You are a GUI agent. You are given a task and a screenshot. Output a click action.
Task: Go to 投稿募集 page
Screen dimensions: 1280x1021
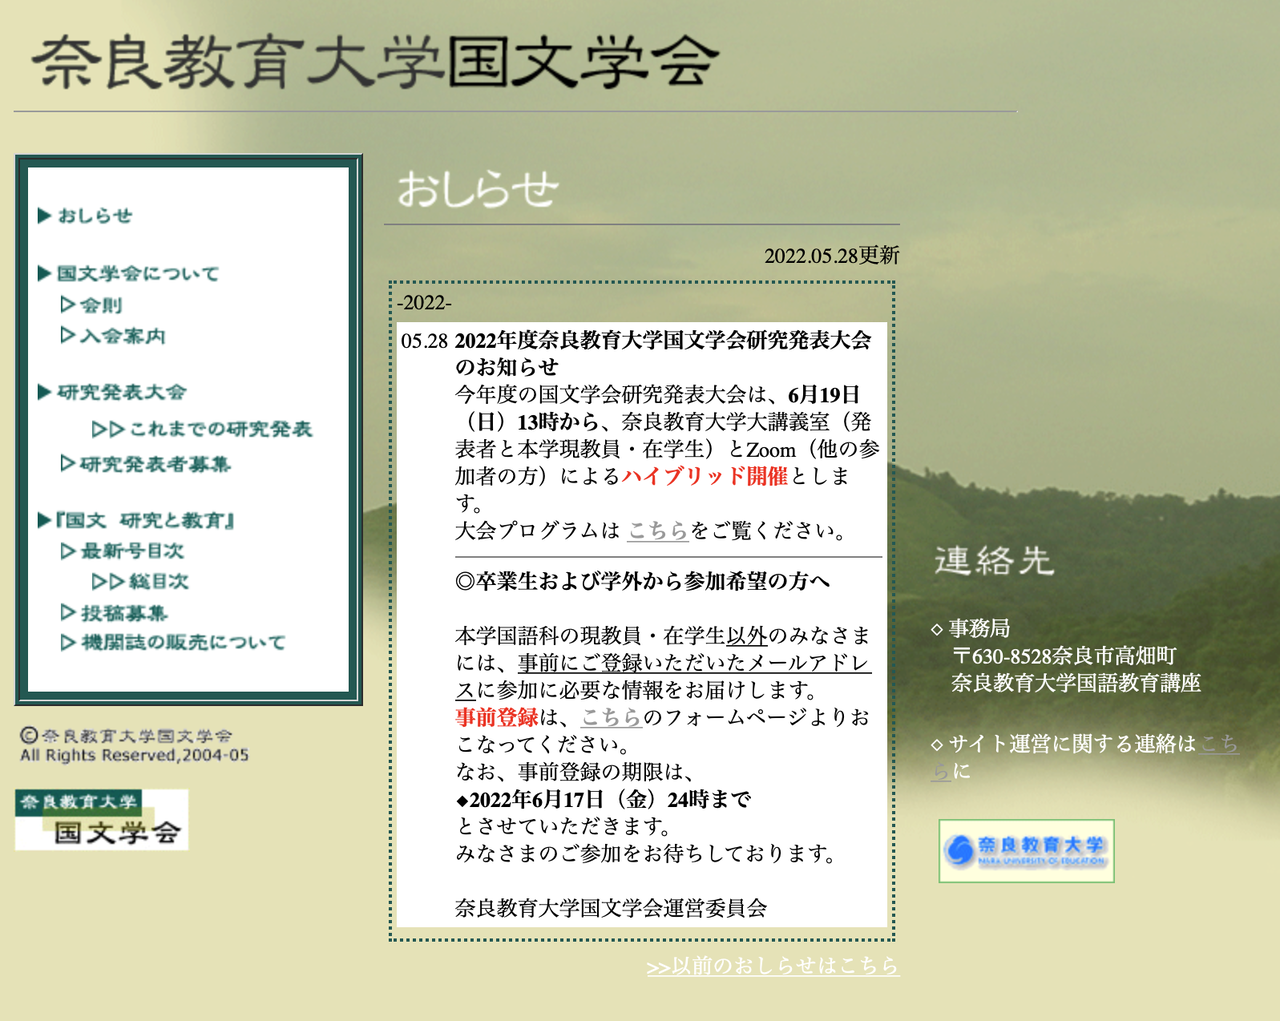(114, 612)
